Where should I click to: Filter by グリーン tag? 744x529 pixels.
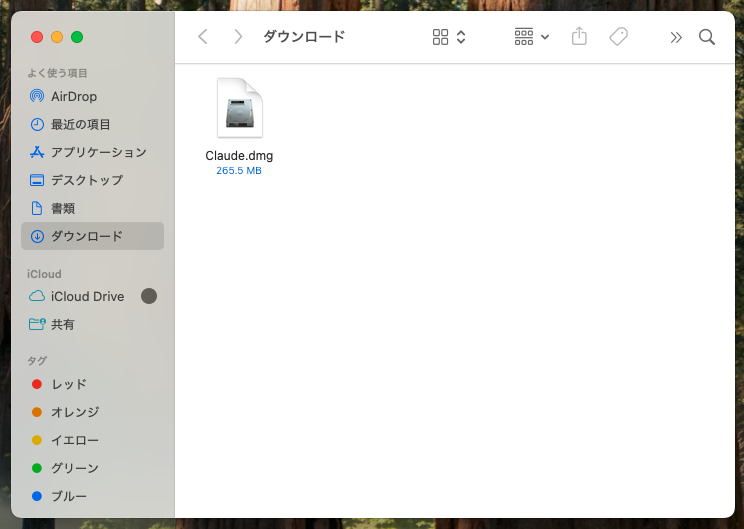coord(93,468)
